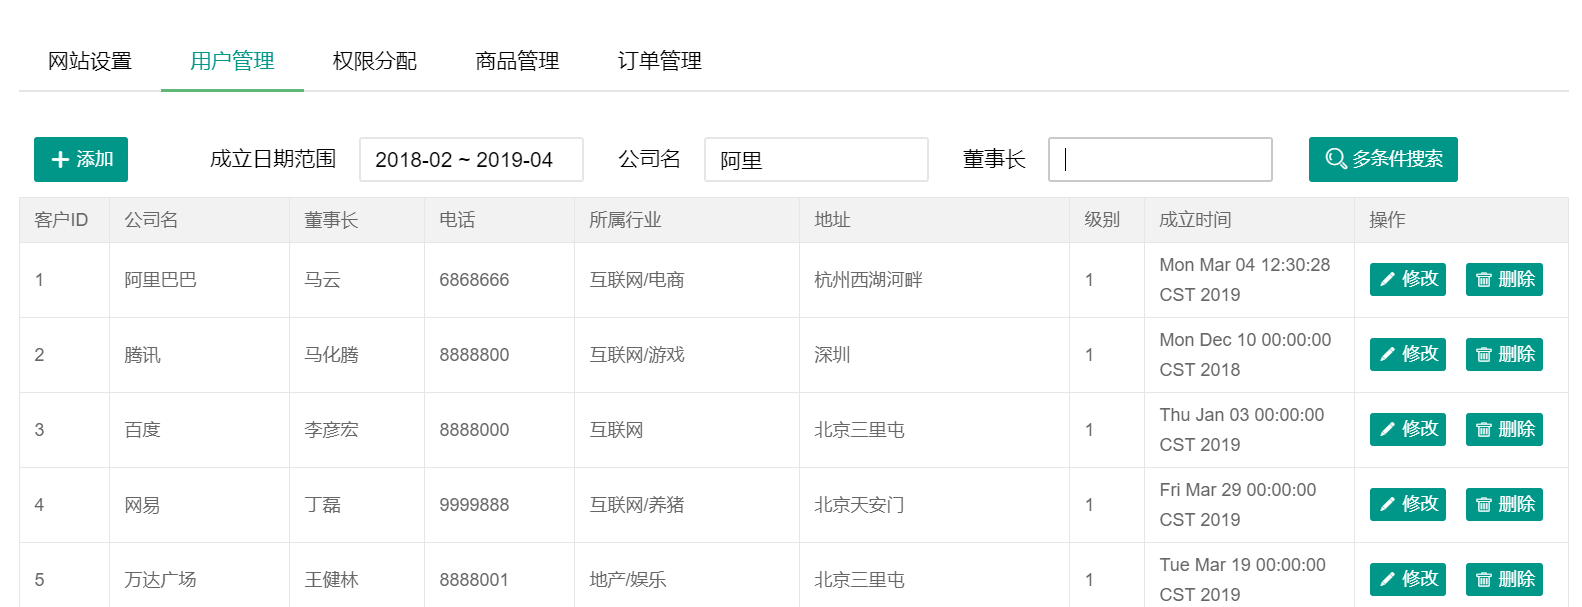Click the 成立时间 column header
1582x607 pixels.
[x=1250, y=220]
